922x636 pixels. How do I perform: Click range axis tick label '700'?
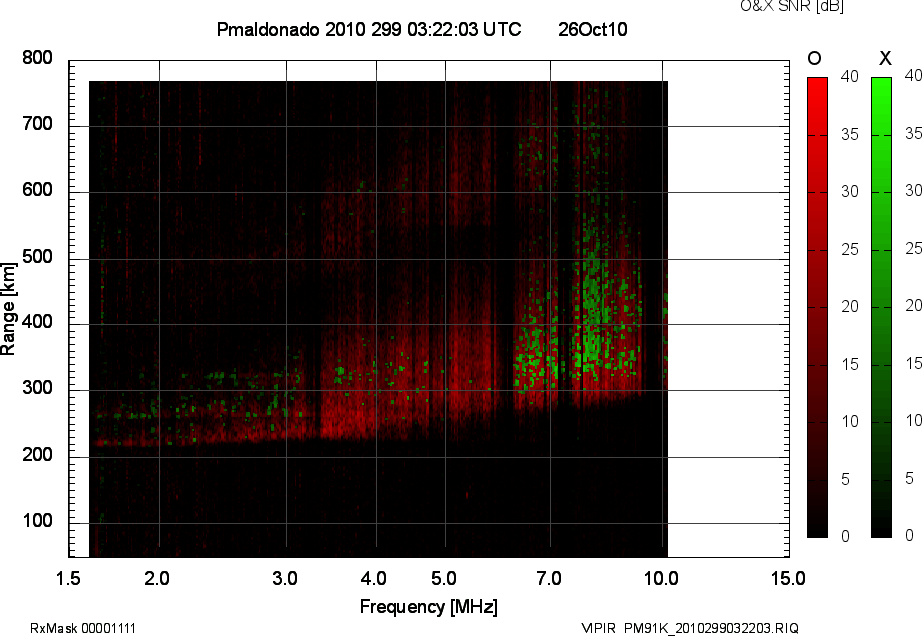[38, 124]
